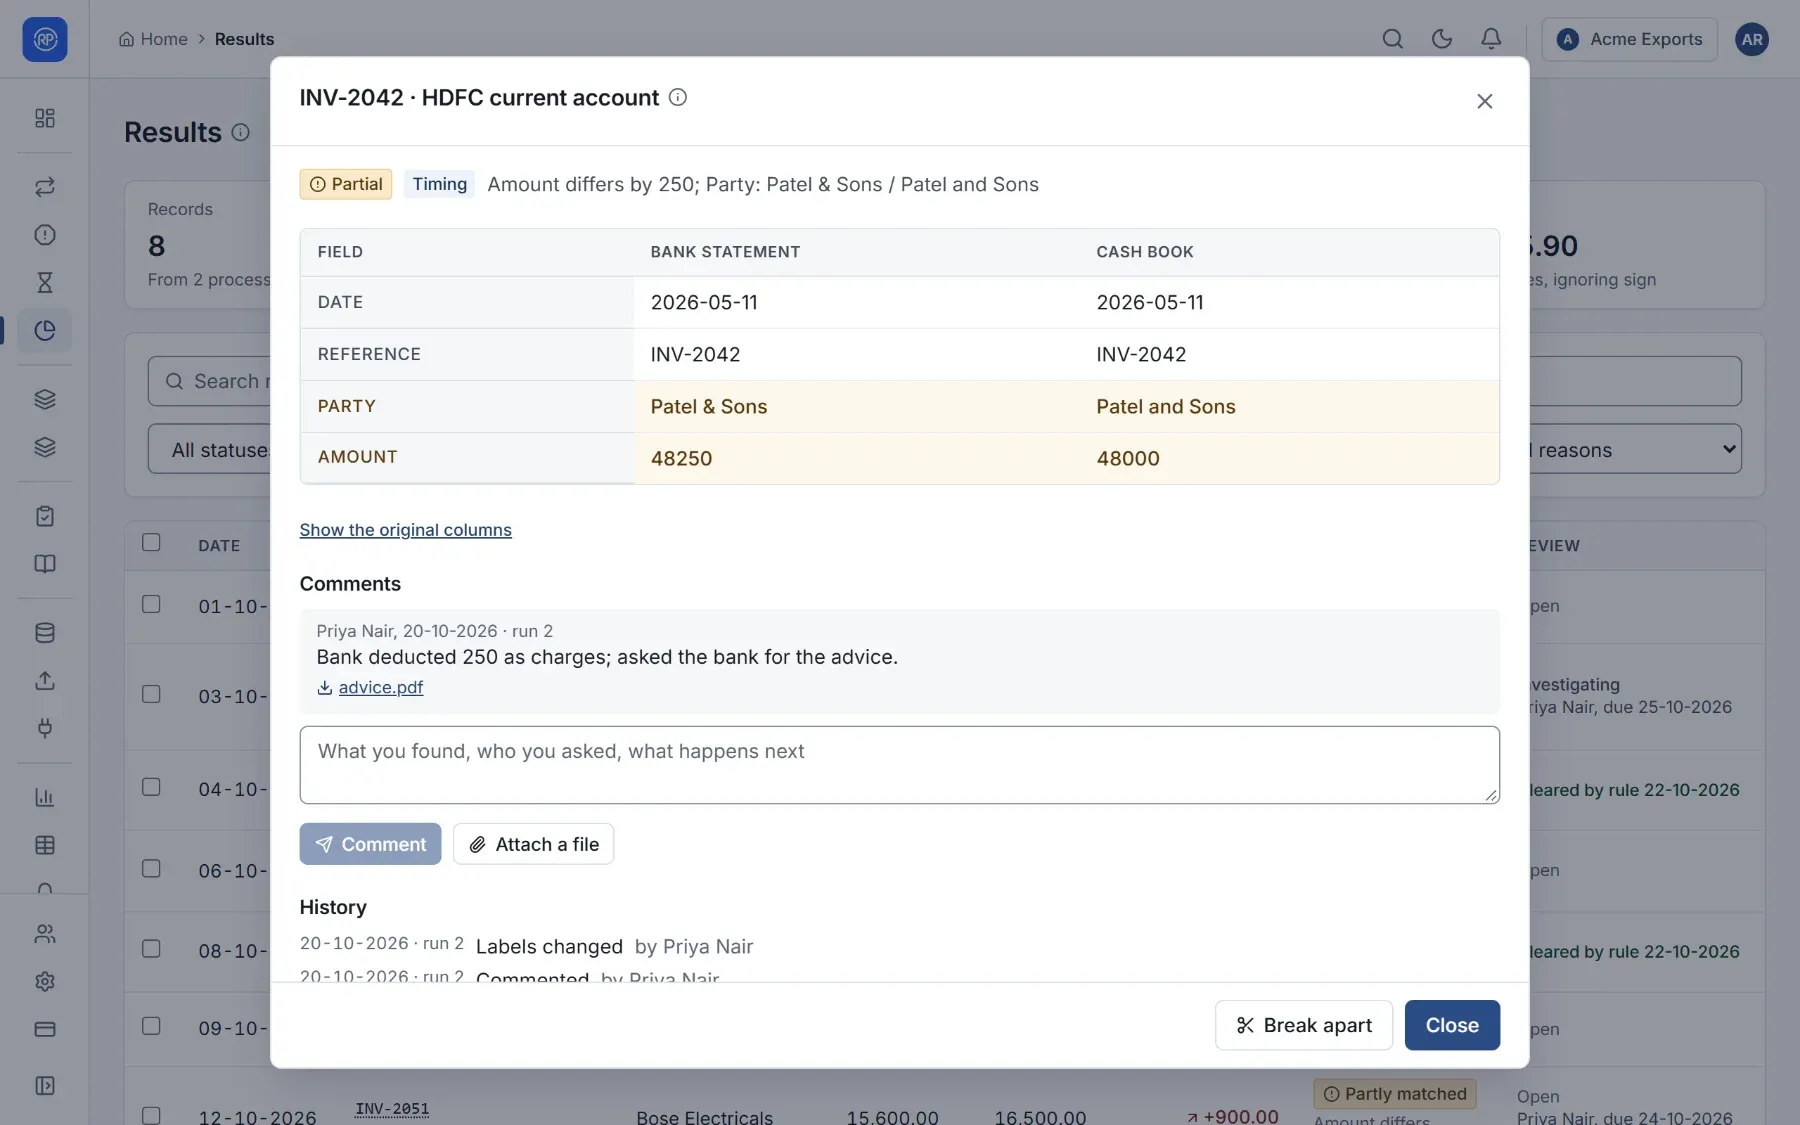Go to Home breadcrumb

153,39
